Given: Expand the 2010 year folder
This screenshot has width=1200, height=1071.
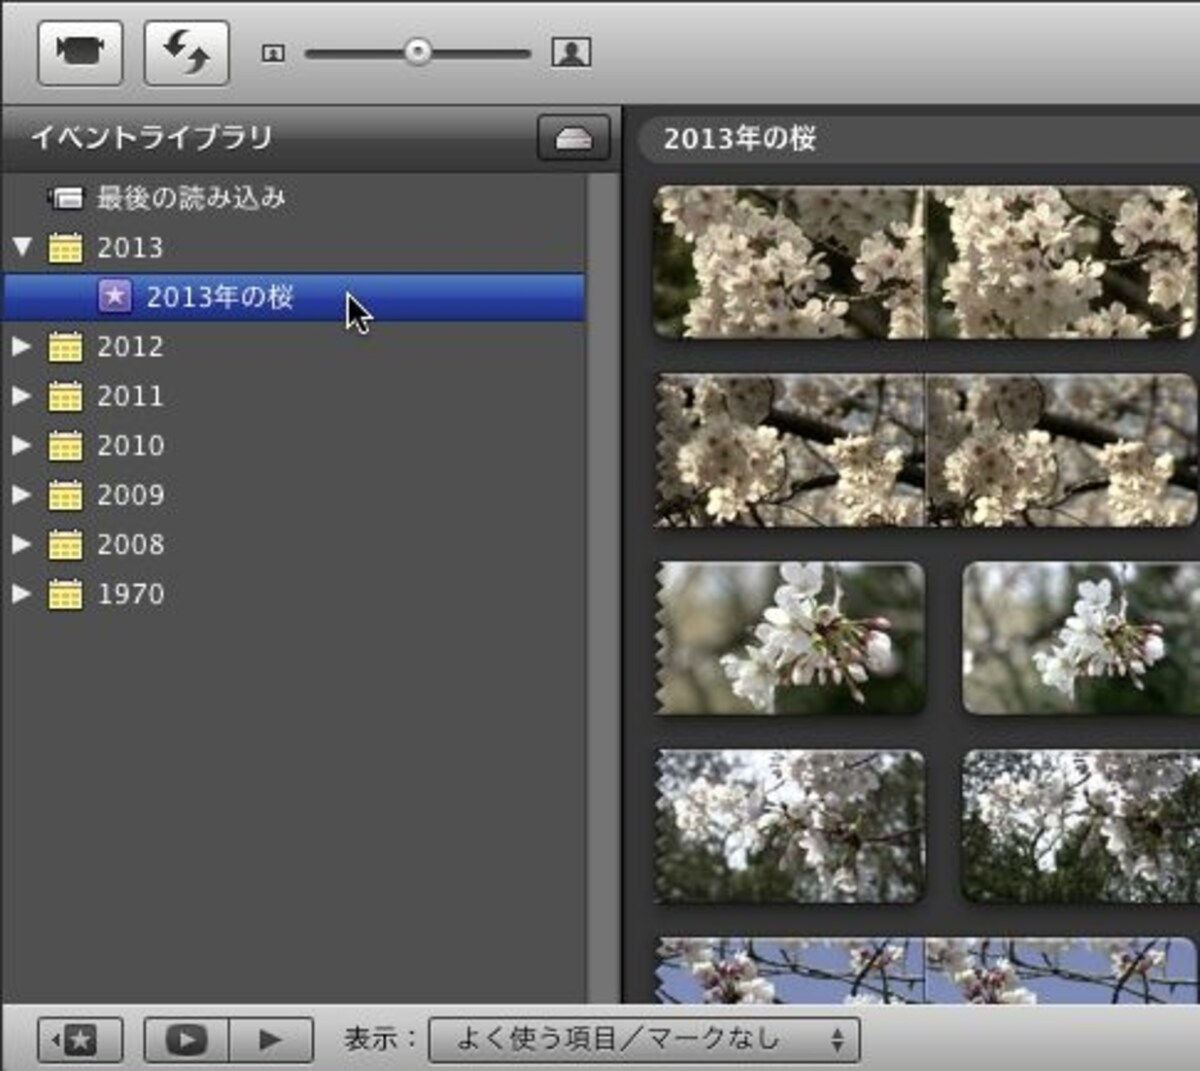Looking at the screenshot, I should pyautogui.click(x=22, y=445).
